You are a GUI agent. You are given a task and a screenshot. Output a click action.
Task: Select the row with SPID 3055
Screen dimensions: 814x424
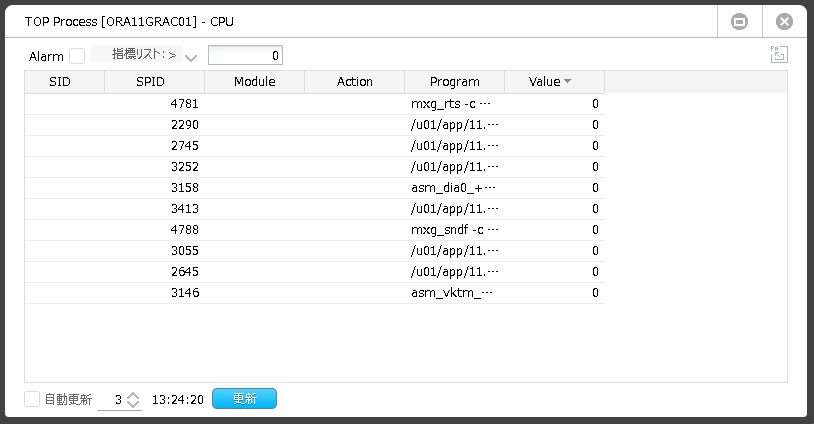315,251
